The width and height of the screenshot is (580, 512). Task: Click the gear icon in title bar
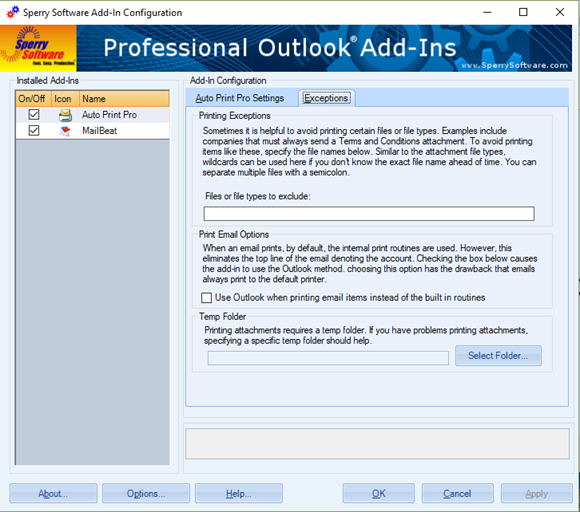(x=13, y=12)
